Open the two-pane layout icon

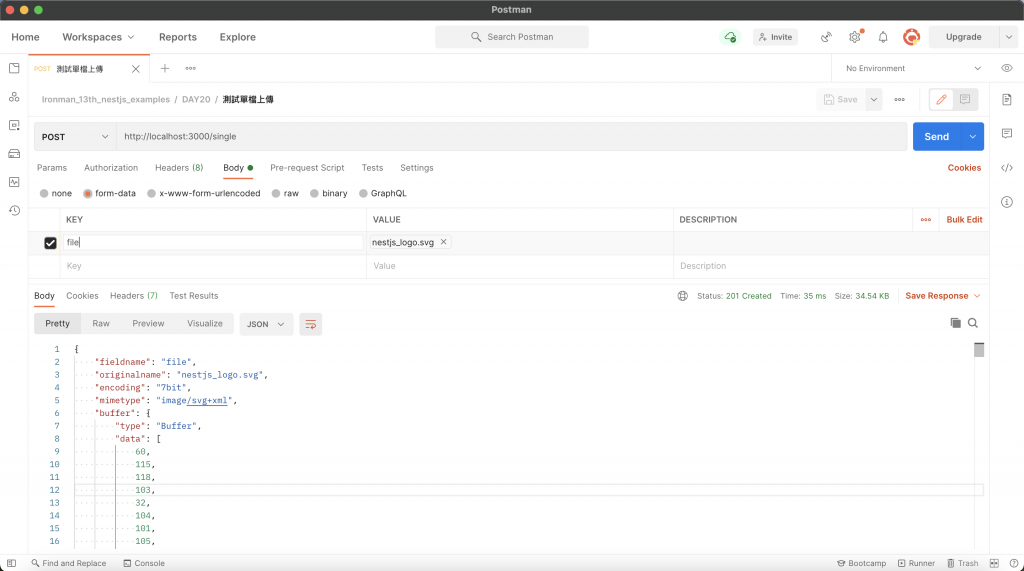pos(994,563)
